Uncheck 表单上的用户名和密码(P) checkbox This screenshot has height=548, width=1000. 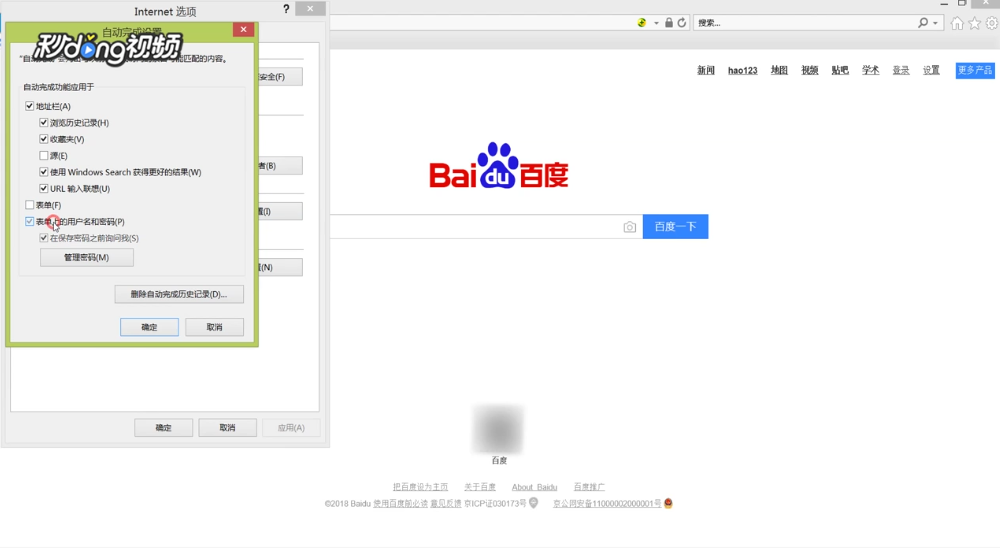click(29, 221)
